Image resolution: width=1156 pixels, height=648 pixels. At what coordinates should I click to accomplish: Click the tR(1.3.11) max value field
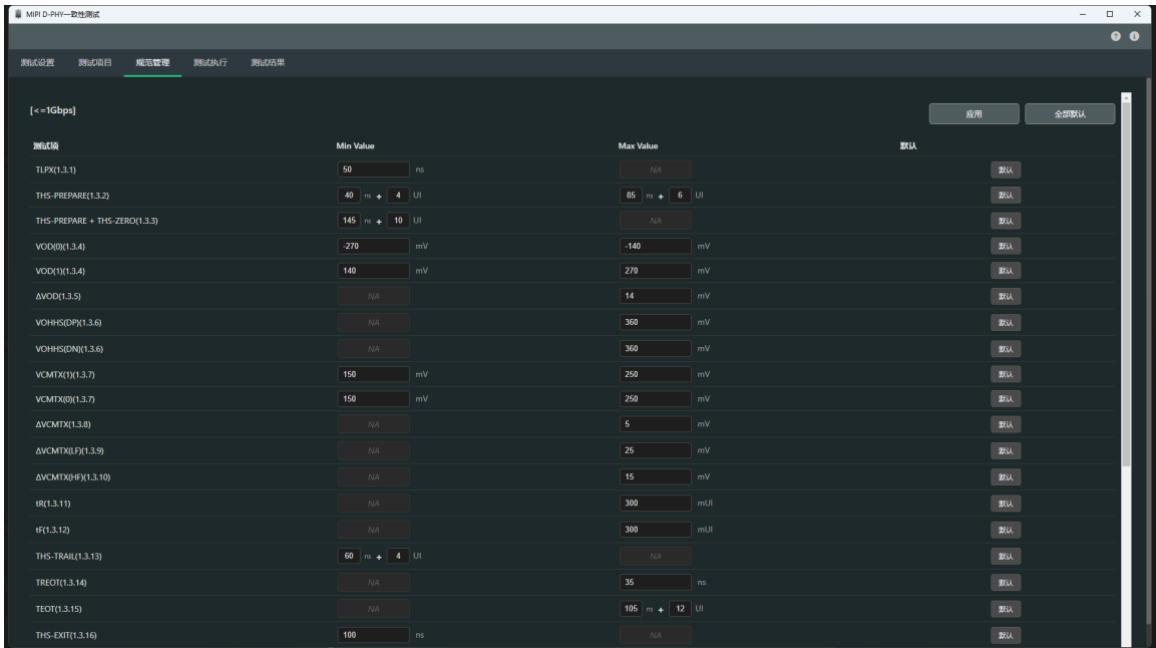(x=655, y=504)
